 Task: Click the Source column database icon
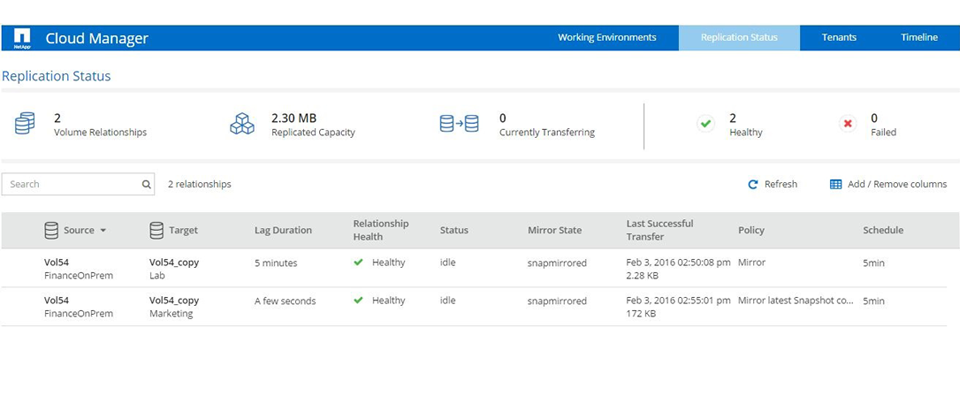51,231
